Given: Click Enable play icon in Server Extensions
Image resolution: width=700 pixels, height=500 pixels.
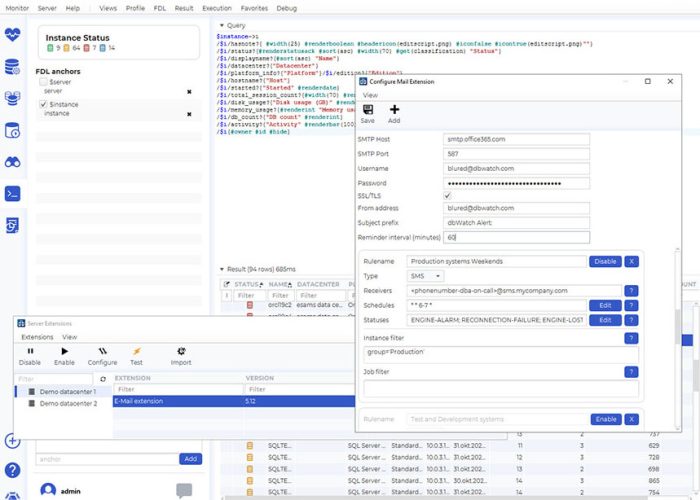Looking at the screenshot, I should [64, 356].
